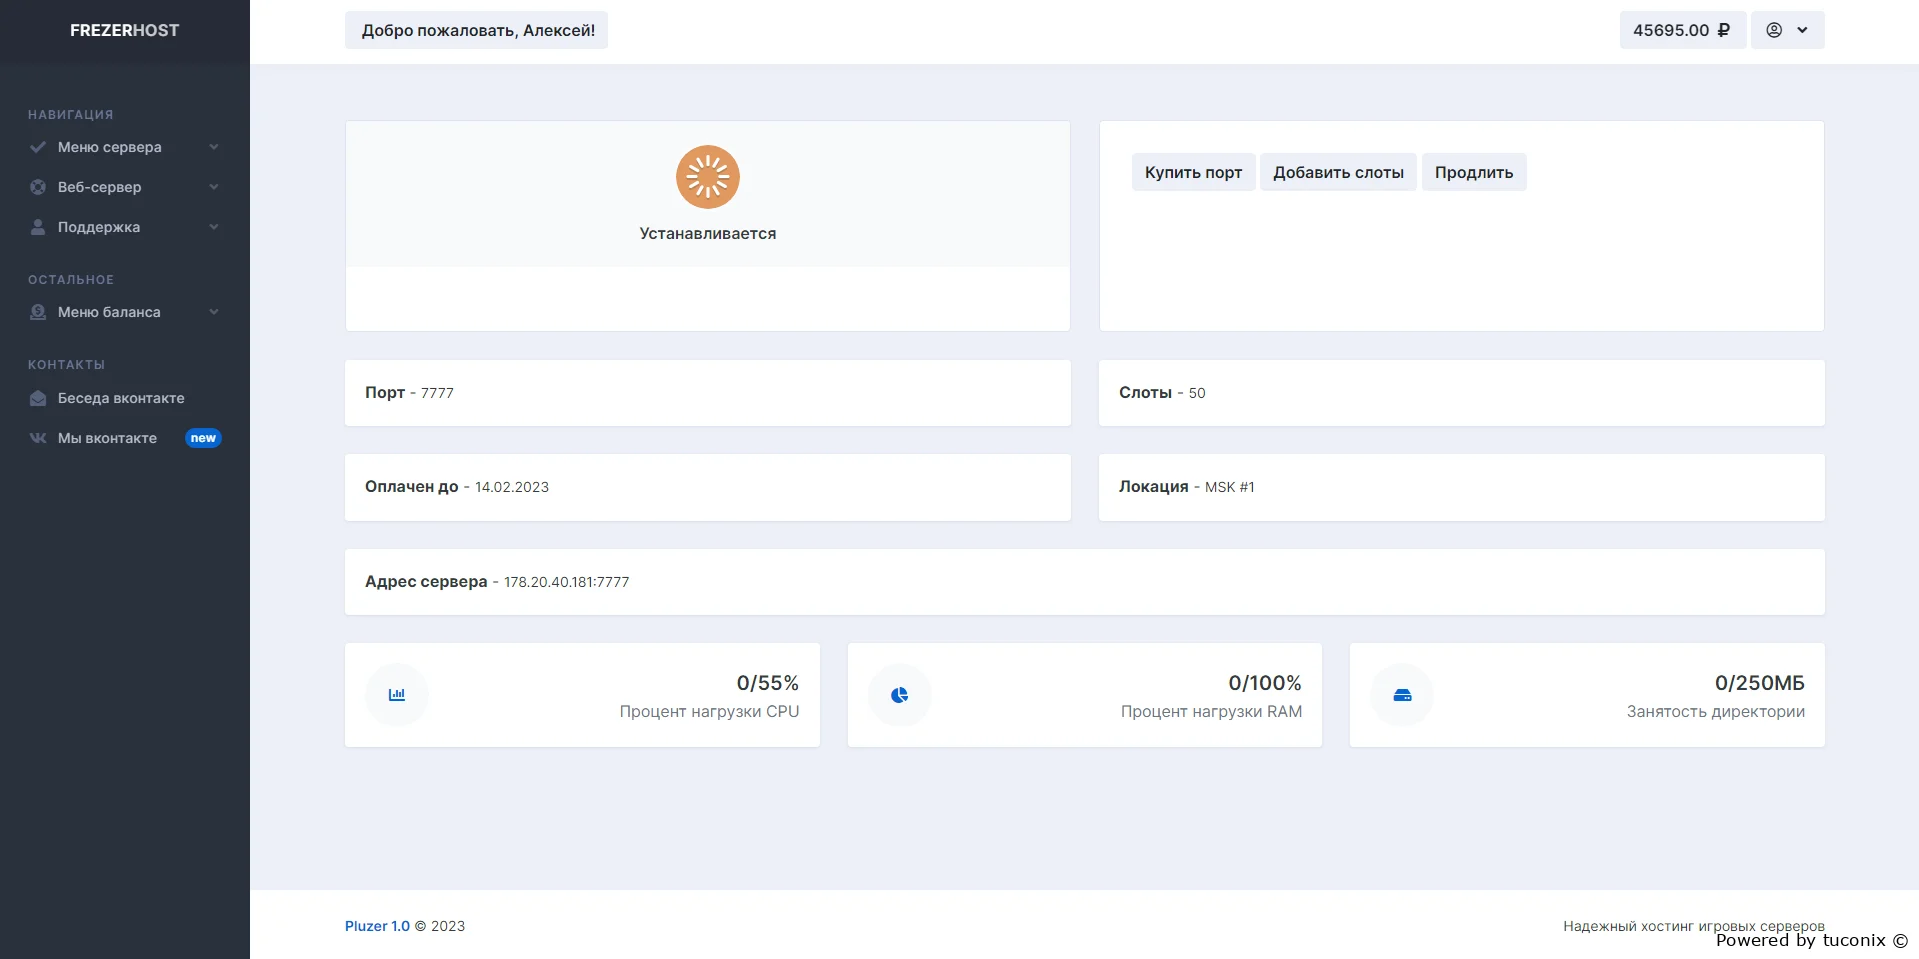The height and width of the screenshot is (959, 1919).
Task: Expand the Поддержка chevron
Action: pyautogui.click(x=214, y=227)
